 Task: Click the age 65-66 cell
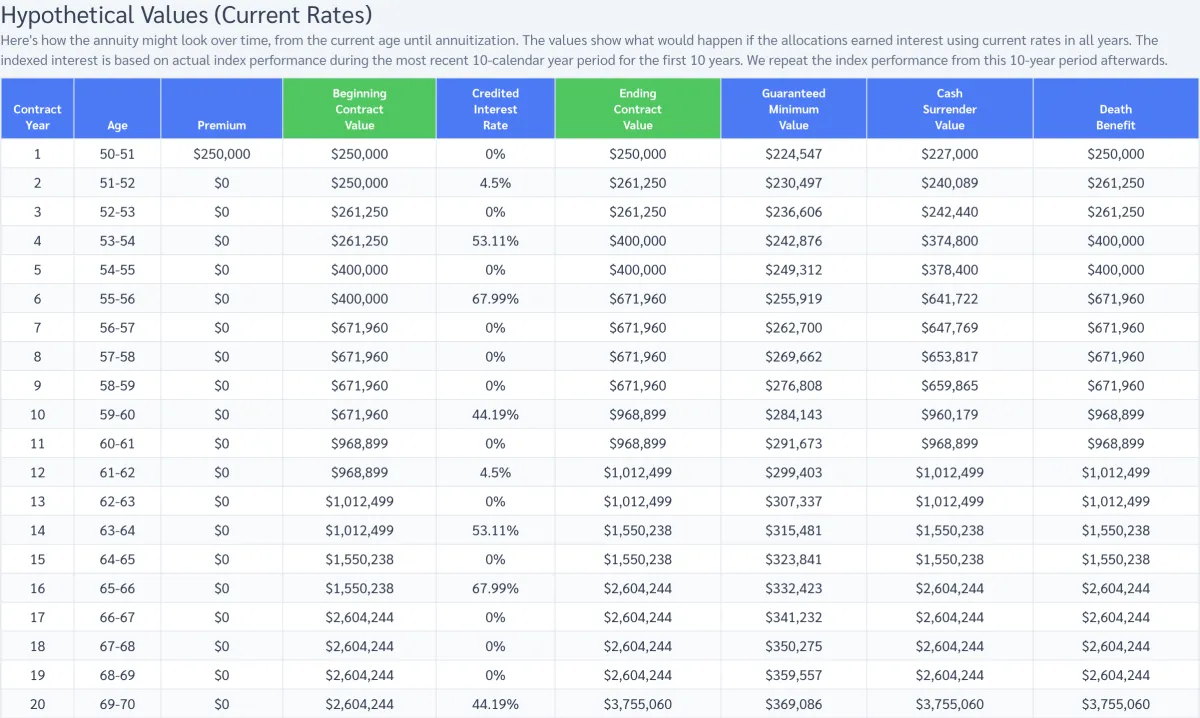point(117,589)
